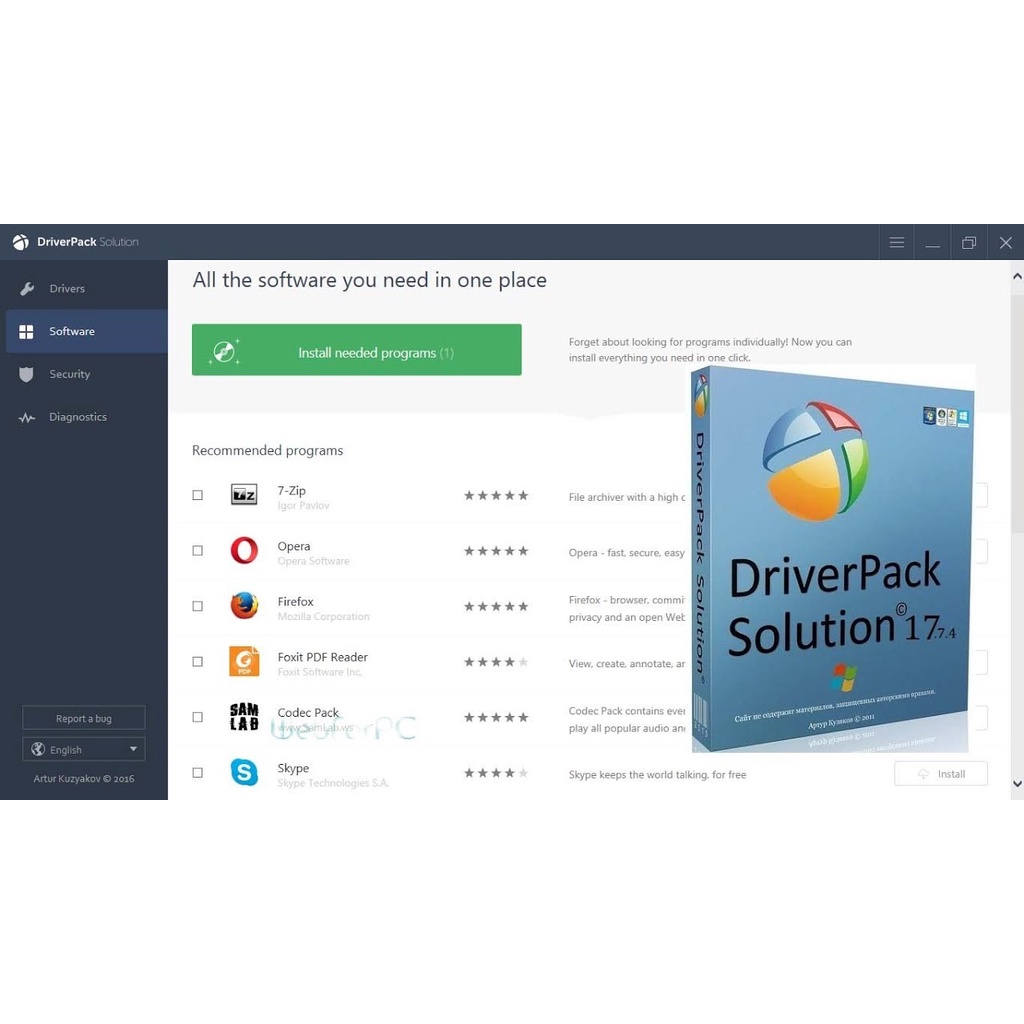This screenshot has height=1024, width=1024.
Task: Click the 7-Zip program icon
Action: [244, 495]
